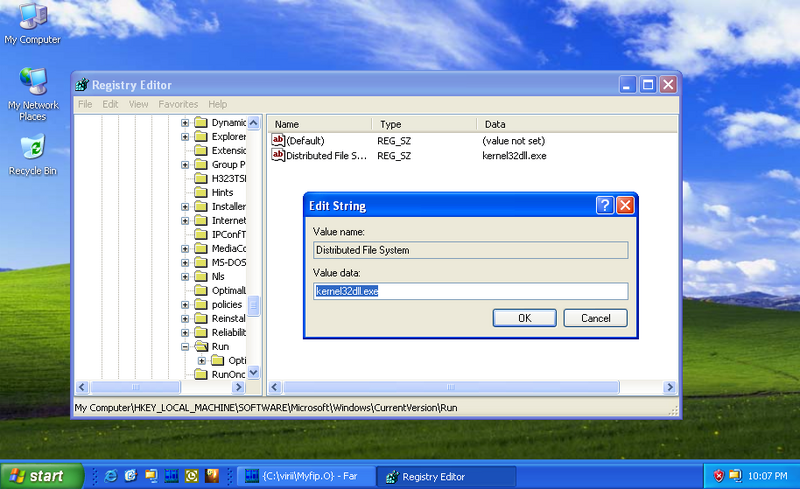
Task: Expand the MediaCo tree node
Action: tap(185, 249)
